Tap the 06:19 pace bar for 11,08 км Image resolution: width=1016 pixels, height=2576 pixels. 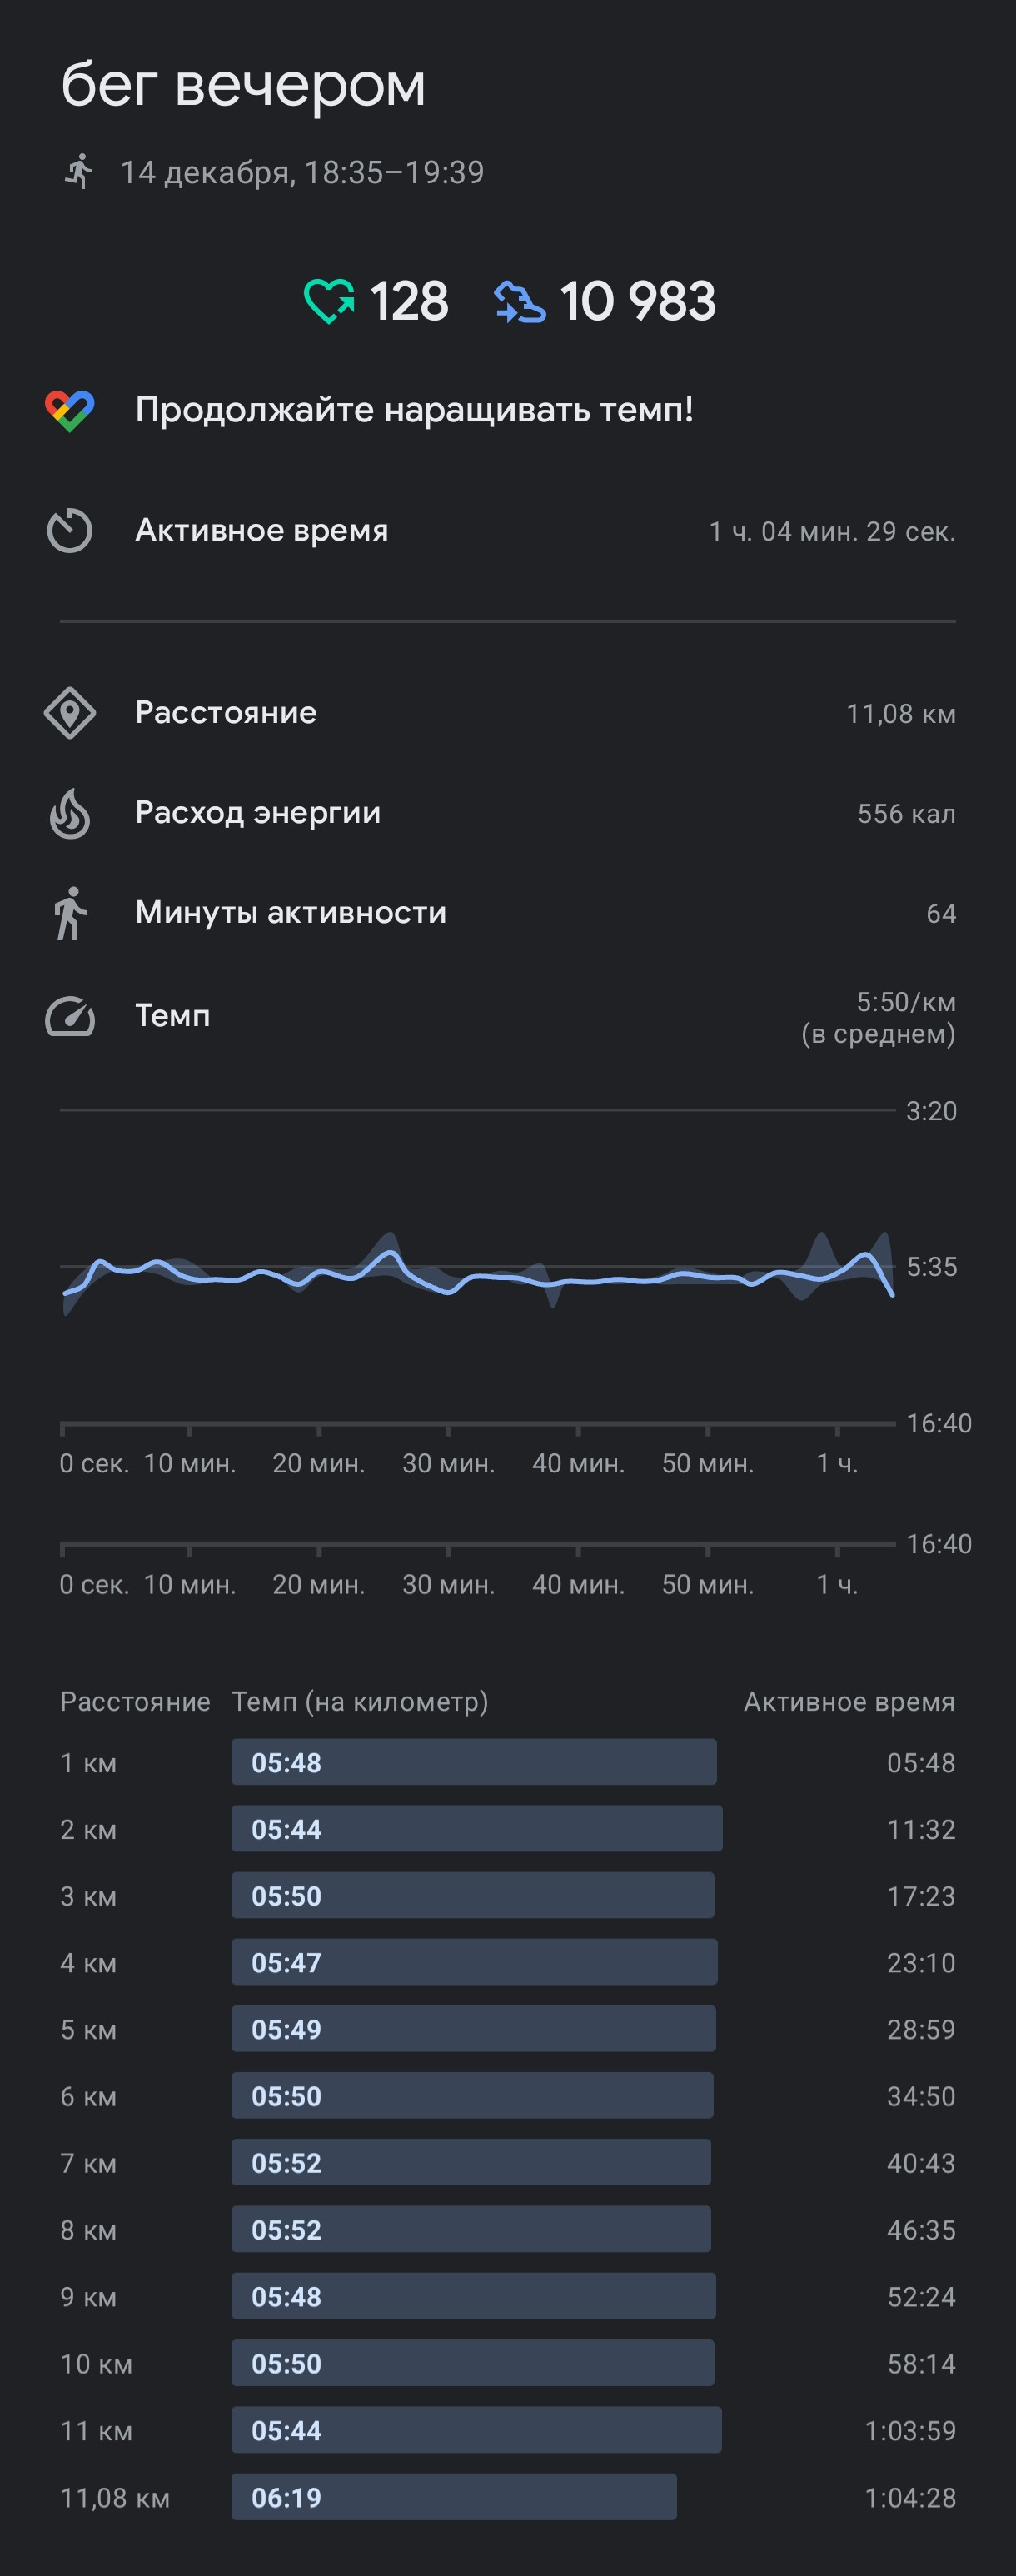(x=454, y=2497)
